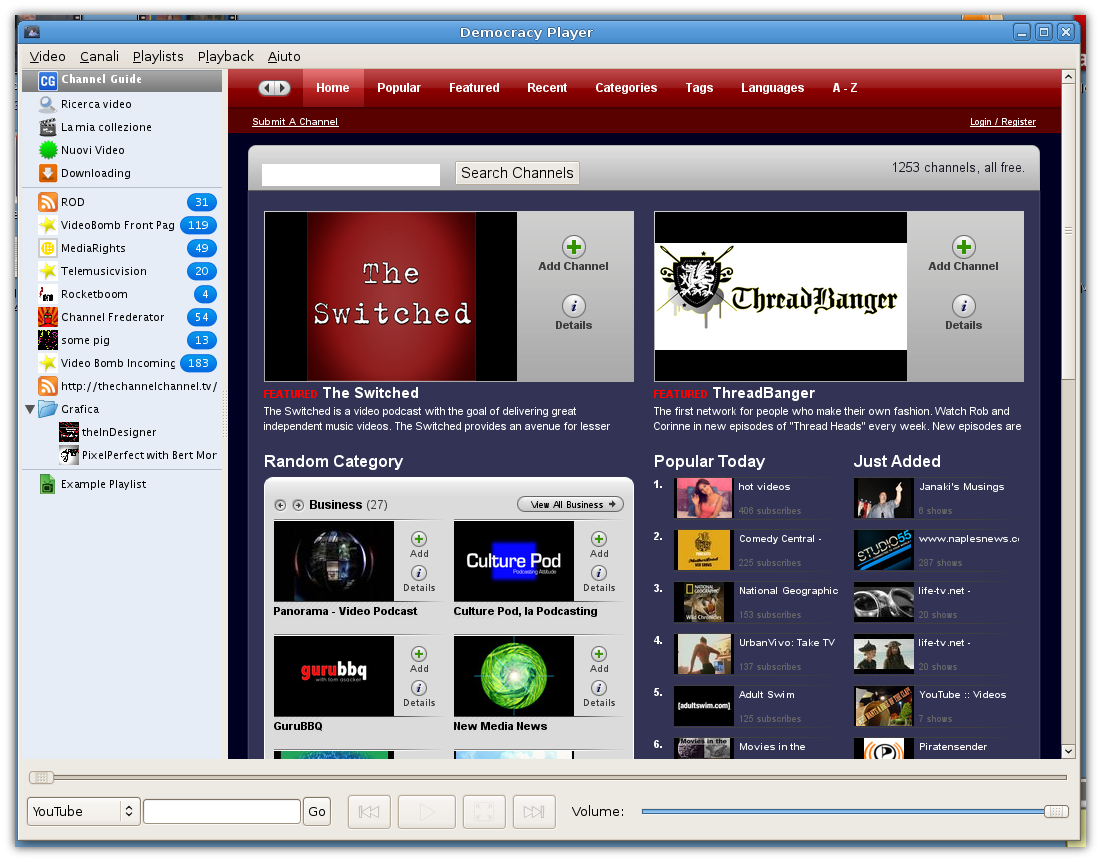Select Channel Frederator channel
This screenshot has width=1101, height=862.
(121, 317)
